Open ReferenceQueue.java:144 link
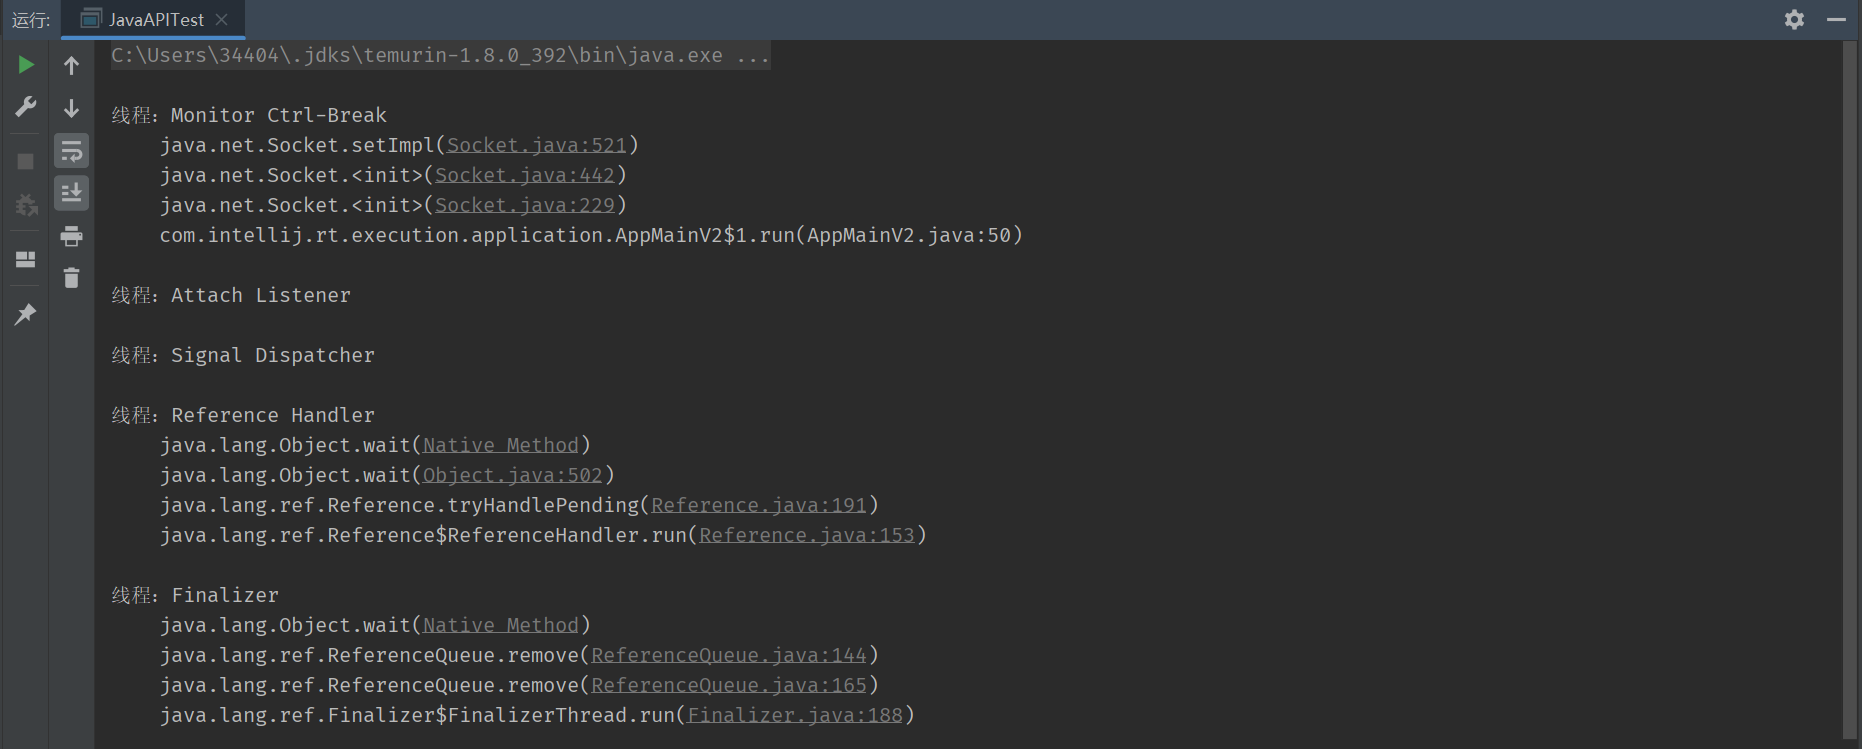The image size is (1862, 749). pos(728,655)
